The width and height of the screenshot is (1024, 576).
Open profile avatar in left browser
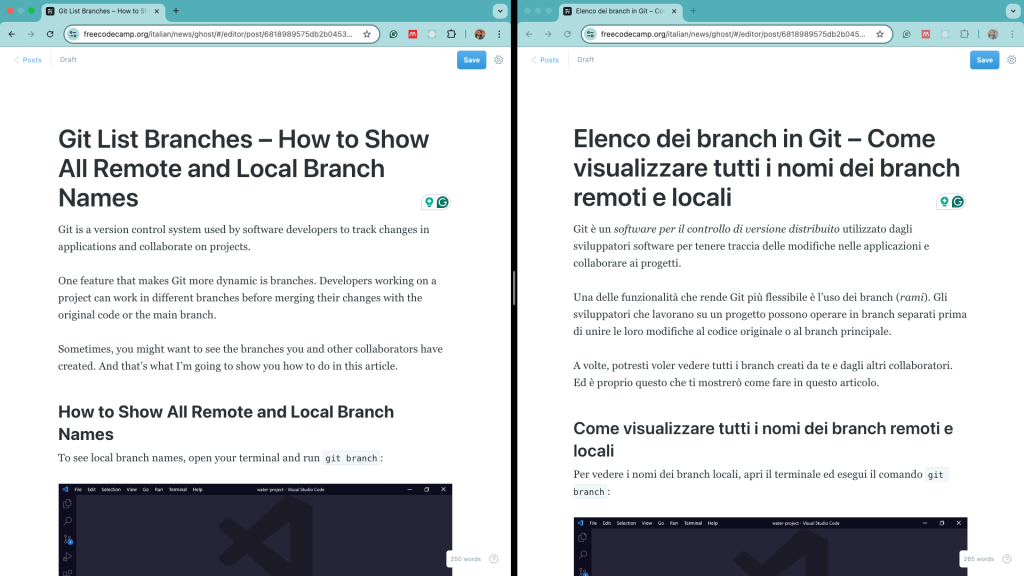480,34
